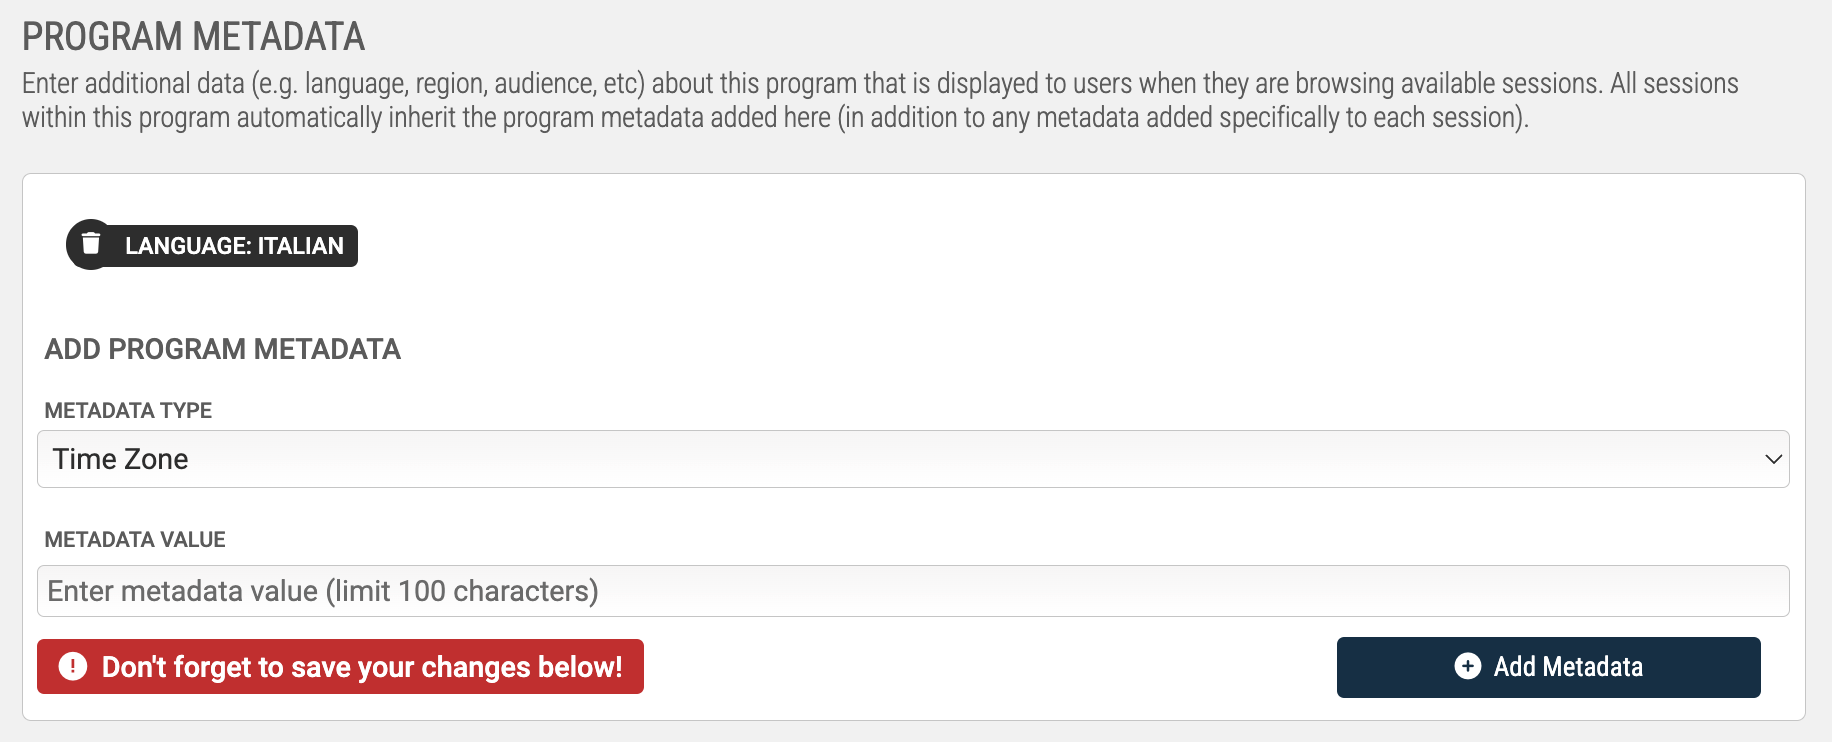1832x742 pixels.
Task: Open the Metadata Type dropdown
Action: (x=913, y=459)
